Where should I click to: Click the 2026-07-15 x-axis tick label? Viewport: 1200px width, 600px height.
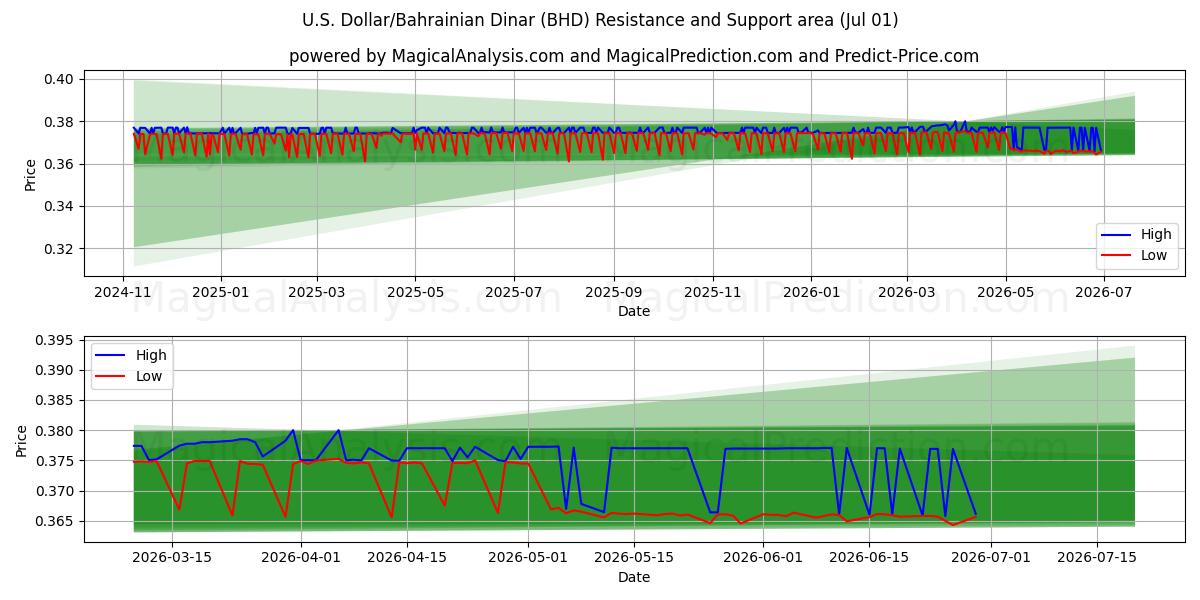pyautogui.click(x=1096, y=559)
